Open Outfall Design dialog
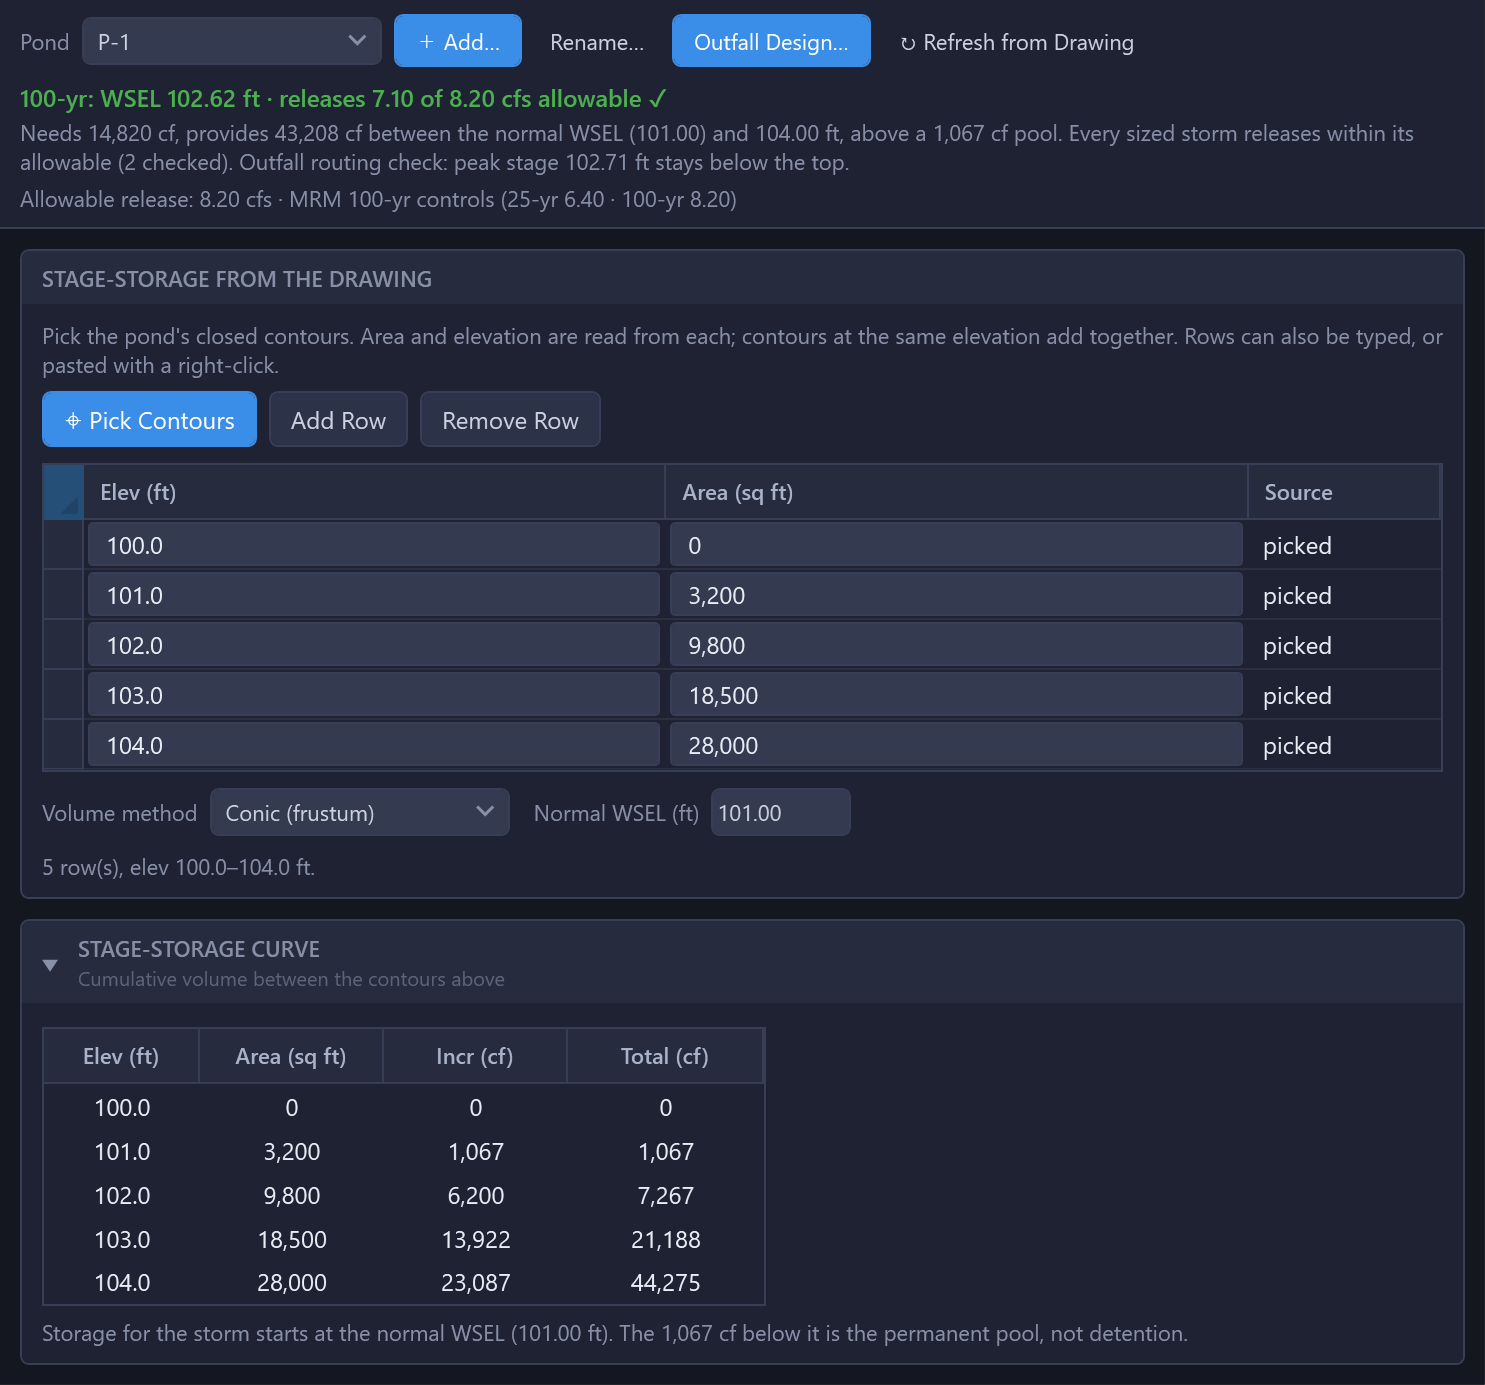The width and height of the screenshot is (1485, 1385). point(771,41)
